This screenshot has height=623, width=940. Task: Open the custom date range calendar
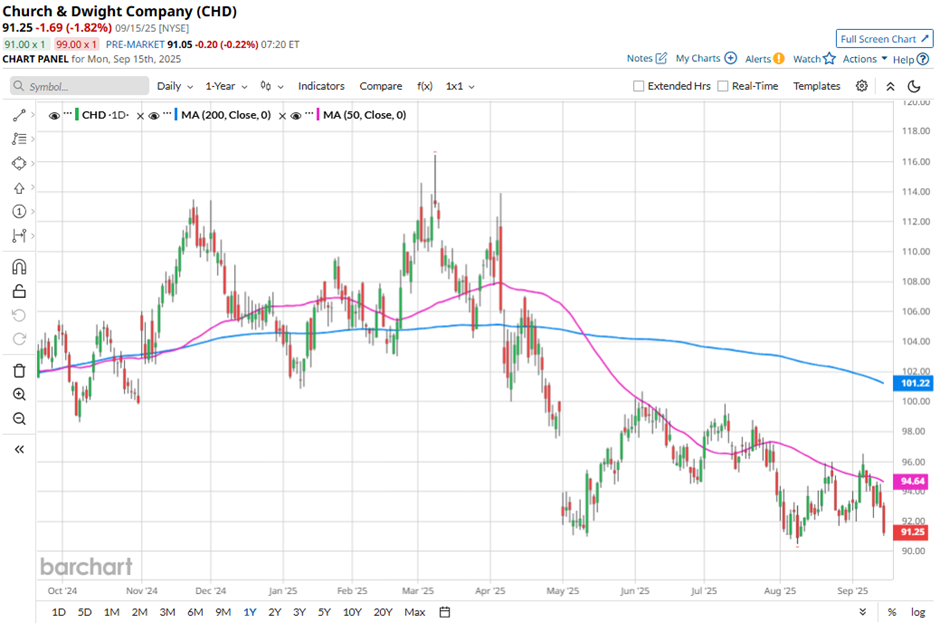click(x=445, y=612)
